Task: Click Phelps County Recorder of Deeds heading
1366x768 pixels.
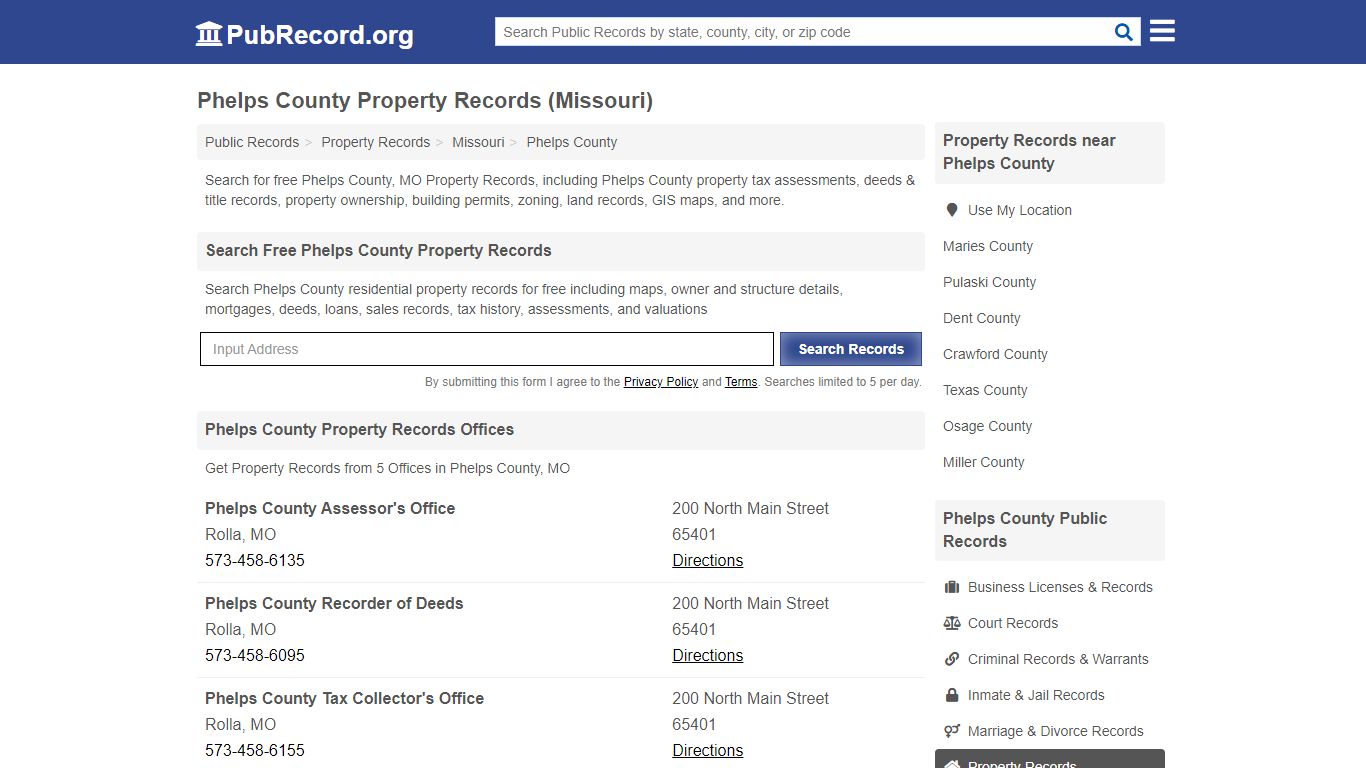Action: tap(334, 603)
